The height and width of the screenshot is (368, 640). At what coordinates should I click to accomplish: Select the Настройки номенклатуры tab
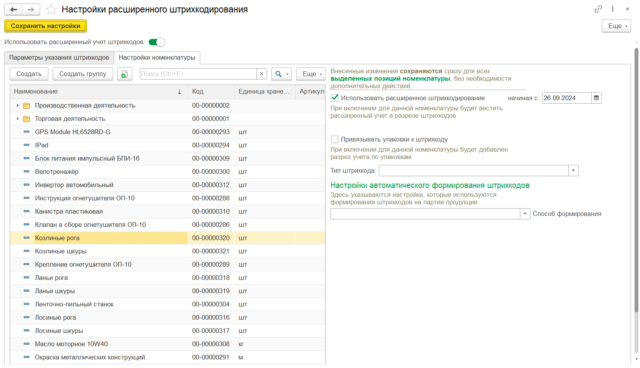coord(157,58)
